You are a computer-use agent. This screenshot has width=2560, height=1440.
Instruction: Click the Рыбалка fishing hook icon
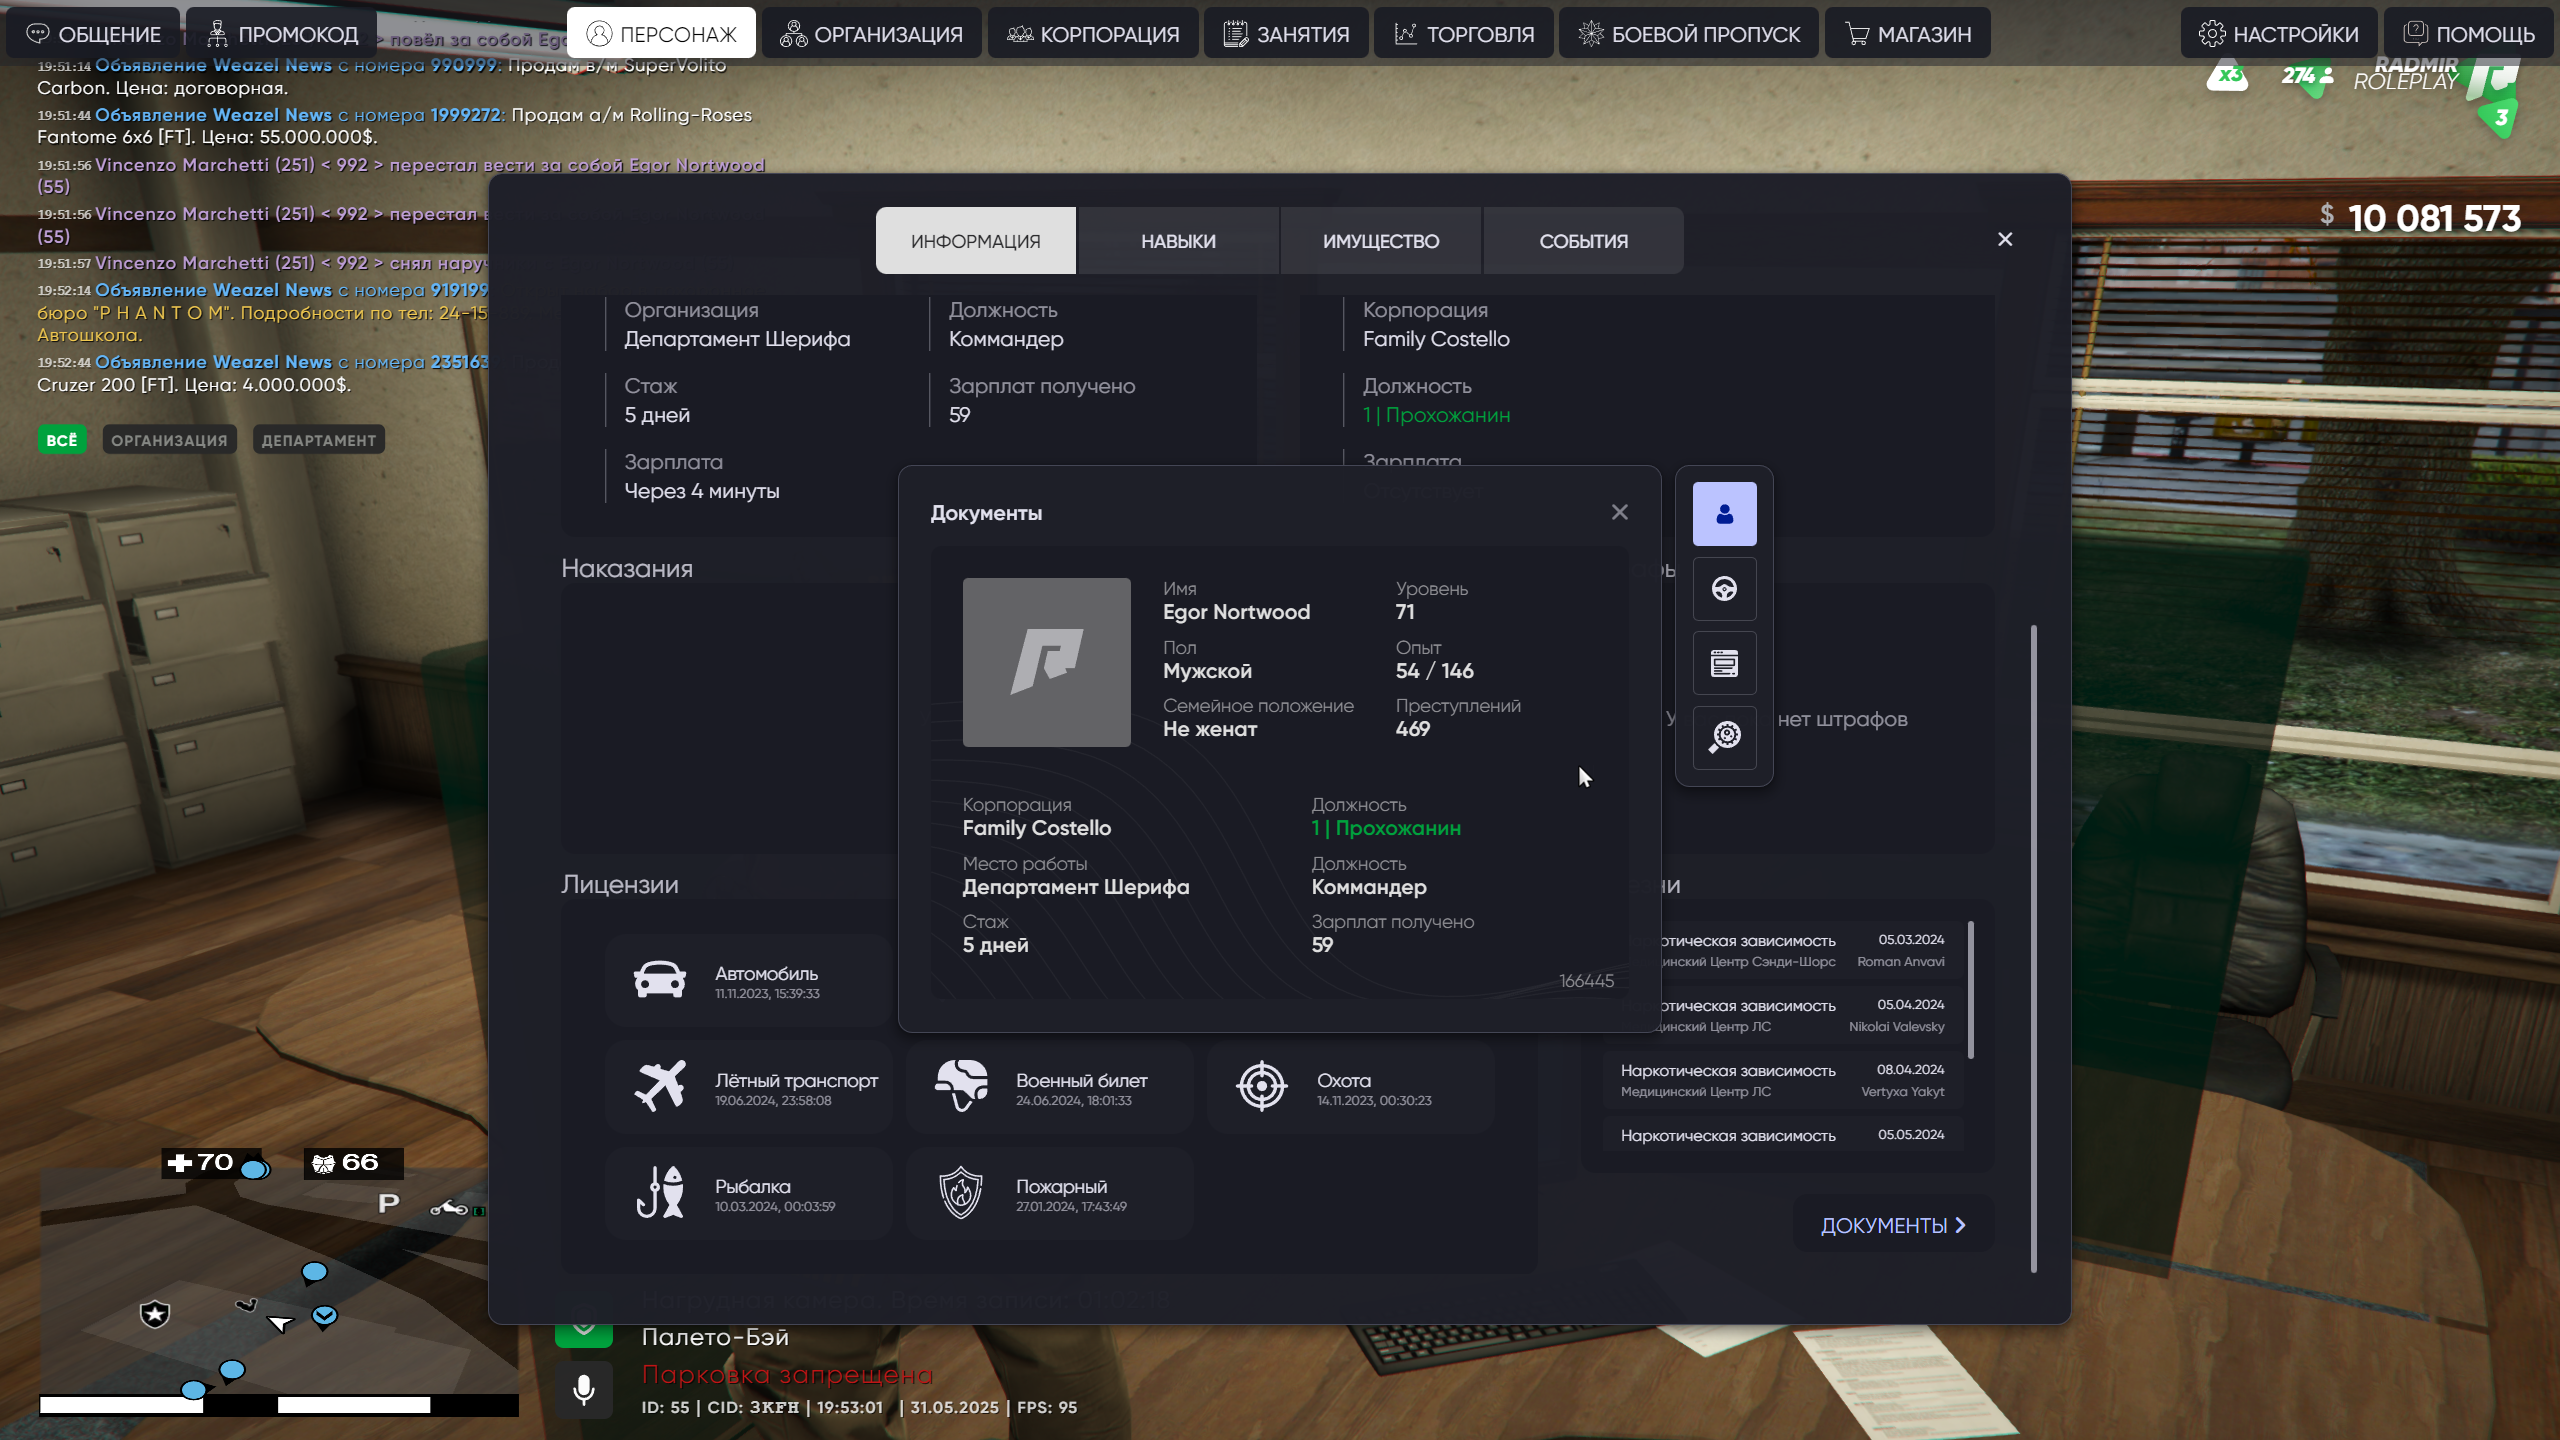pyautogui.click(x=660, y=1193)
